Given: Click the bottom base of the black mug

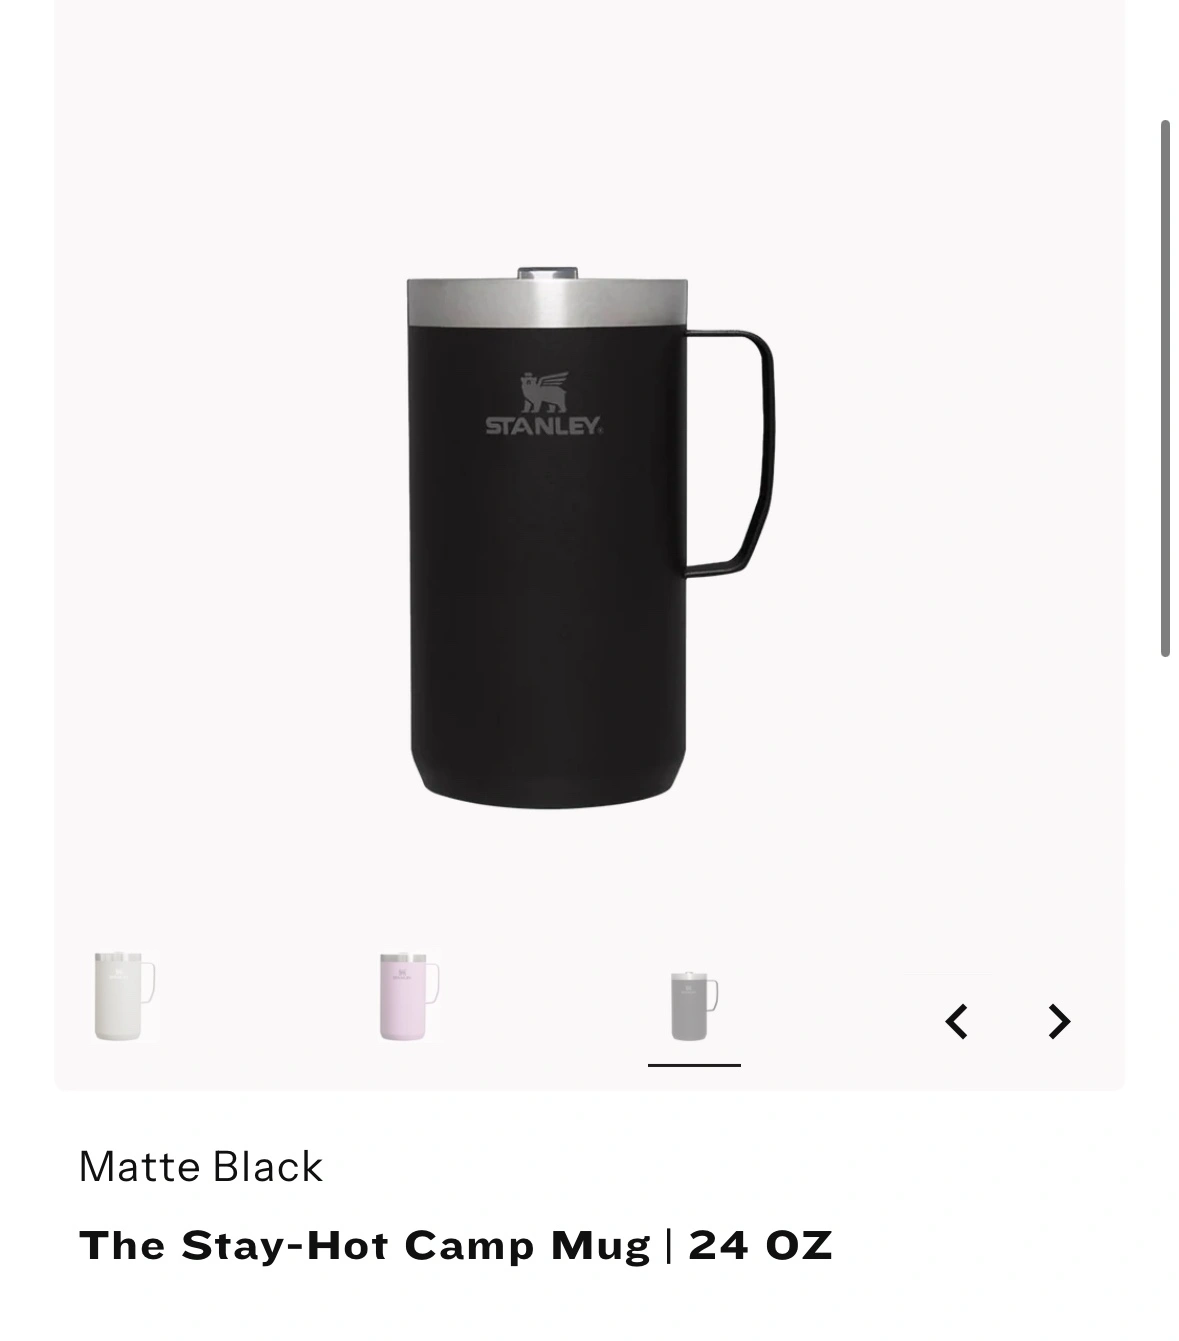Looking at the screenshot, I should click(x=548, y=785).
